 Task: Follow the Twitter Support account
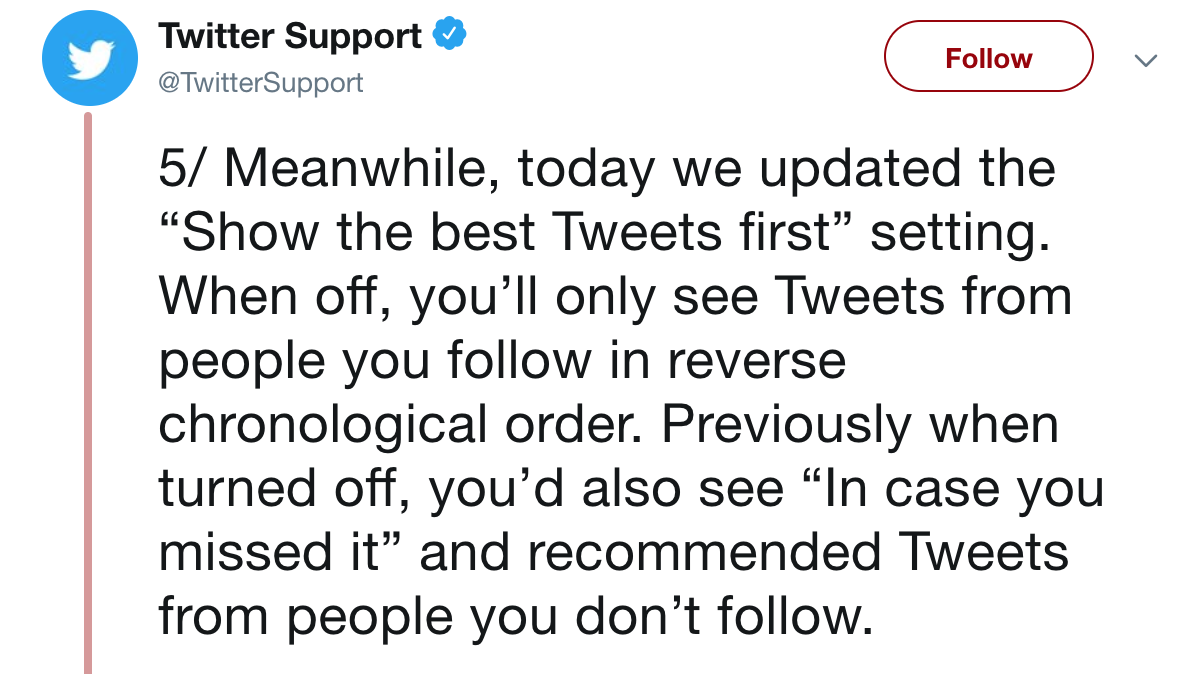tap(988, 57)
